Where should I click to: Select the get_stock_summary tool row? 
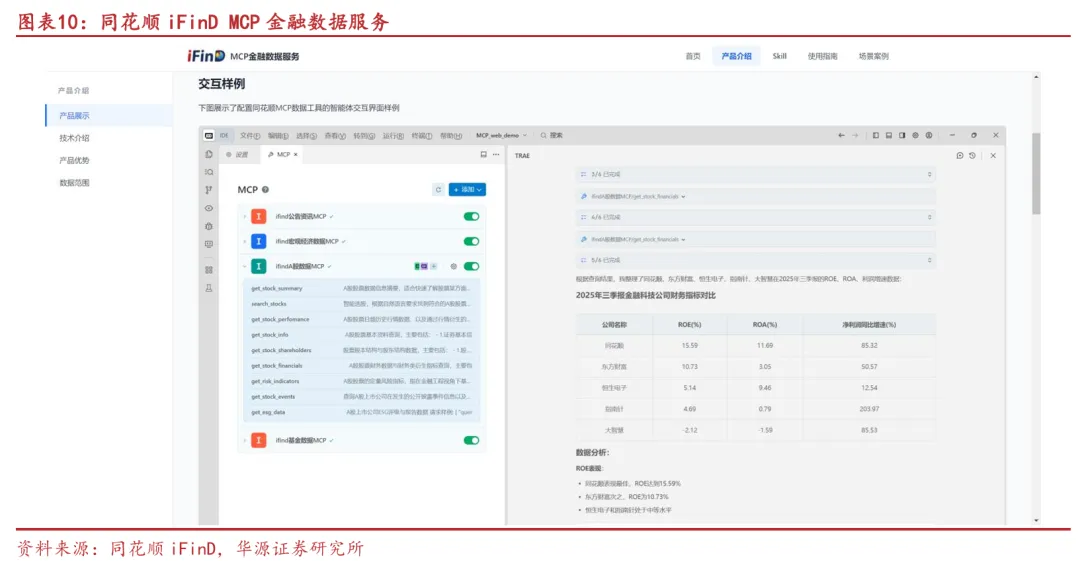tap(362, 288)
